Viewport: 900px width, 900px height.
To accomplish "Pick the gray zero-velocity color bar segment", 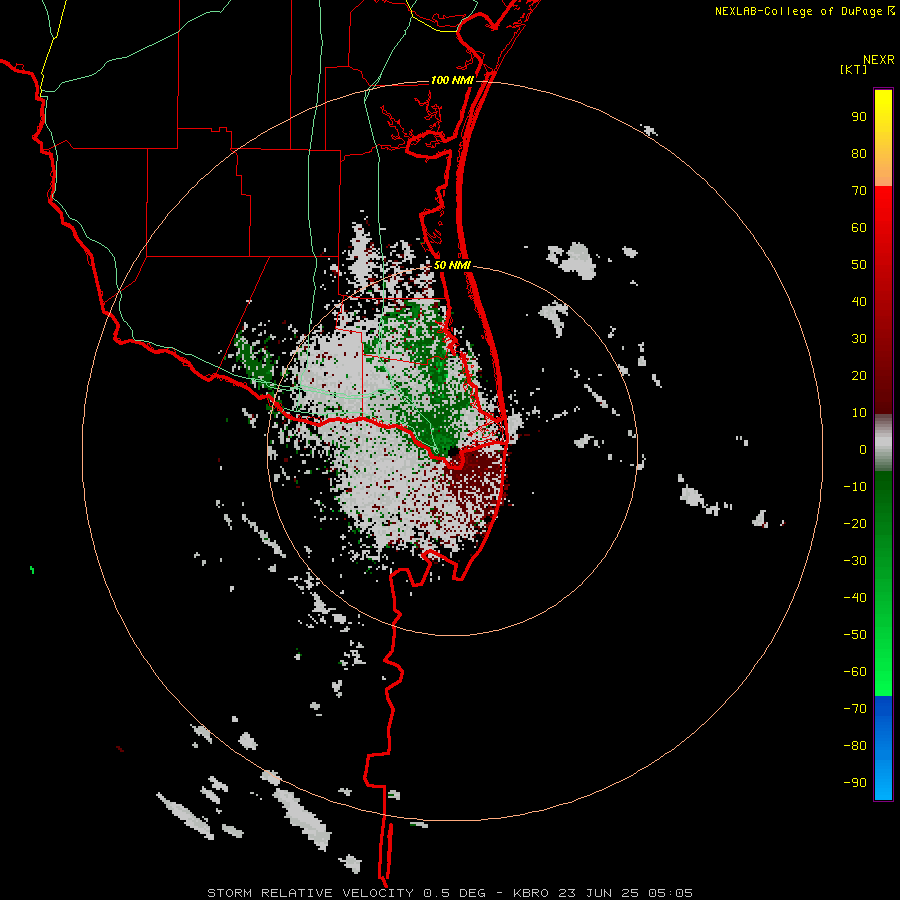I will pos(883,443).
